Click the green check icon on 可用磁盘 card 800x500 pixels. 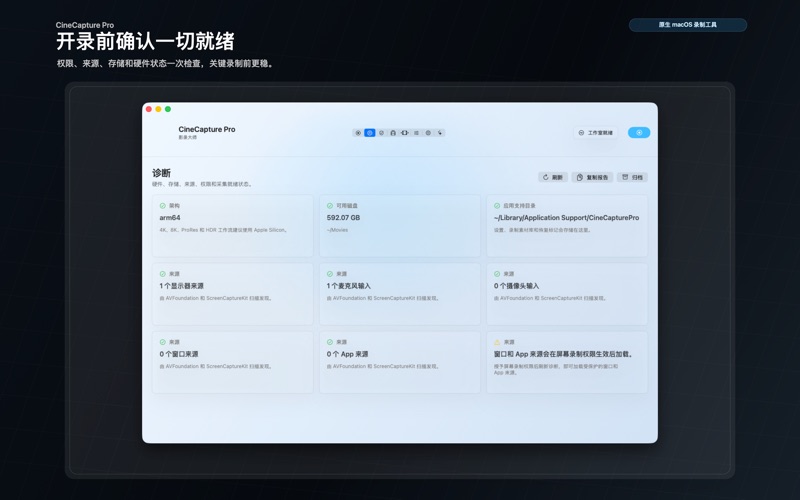[x=330, y=206]
